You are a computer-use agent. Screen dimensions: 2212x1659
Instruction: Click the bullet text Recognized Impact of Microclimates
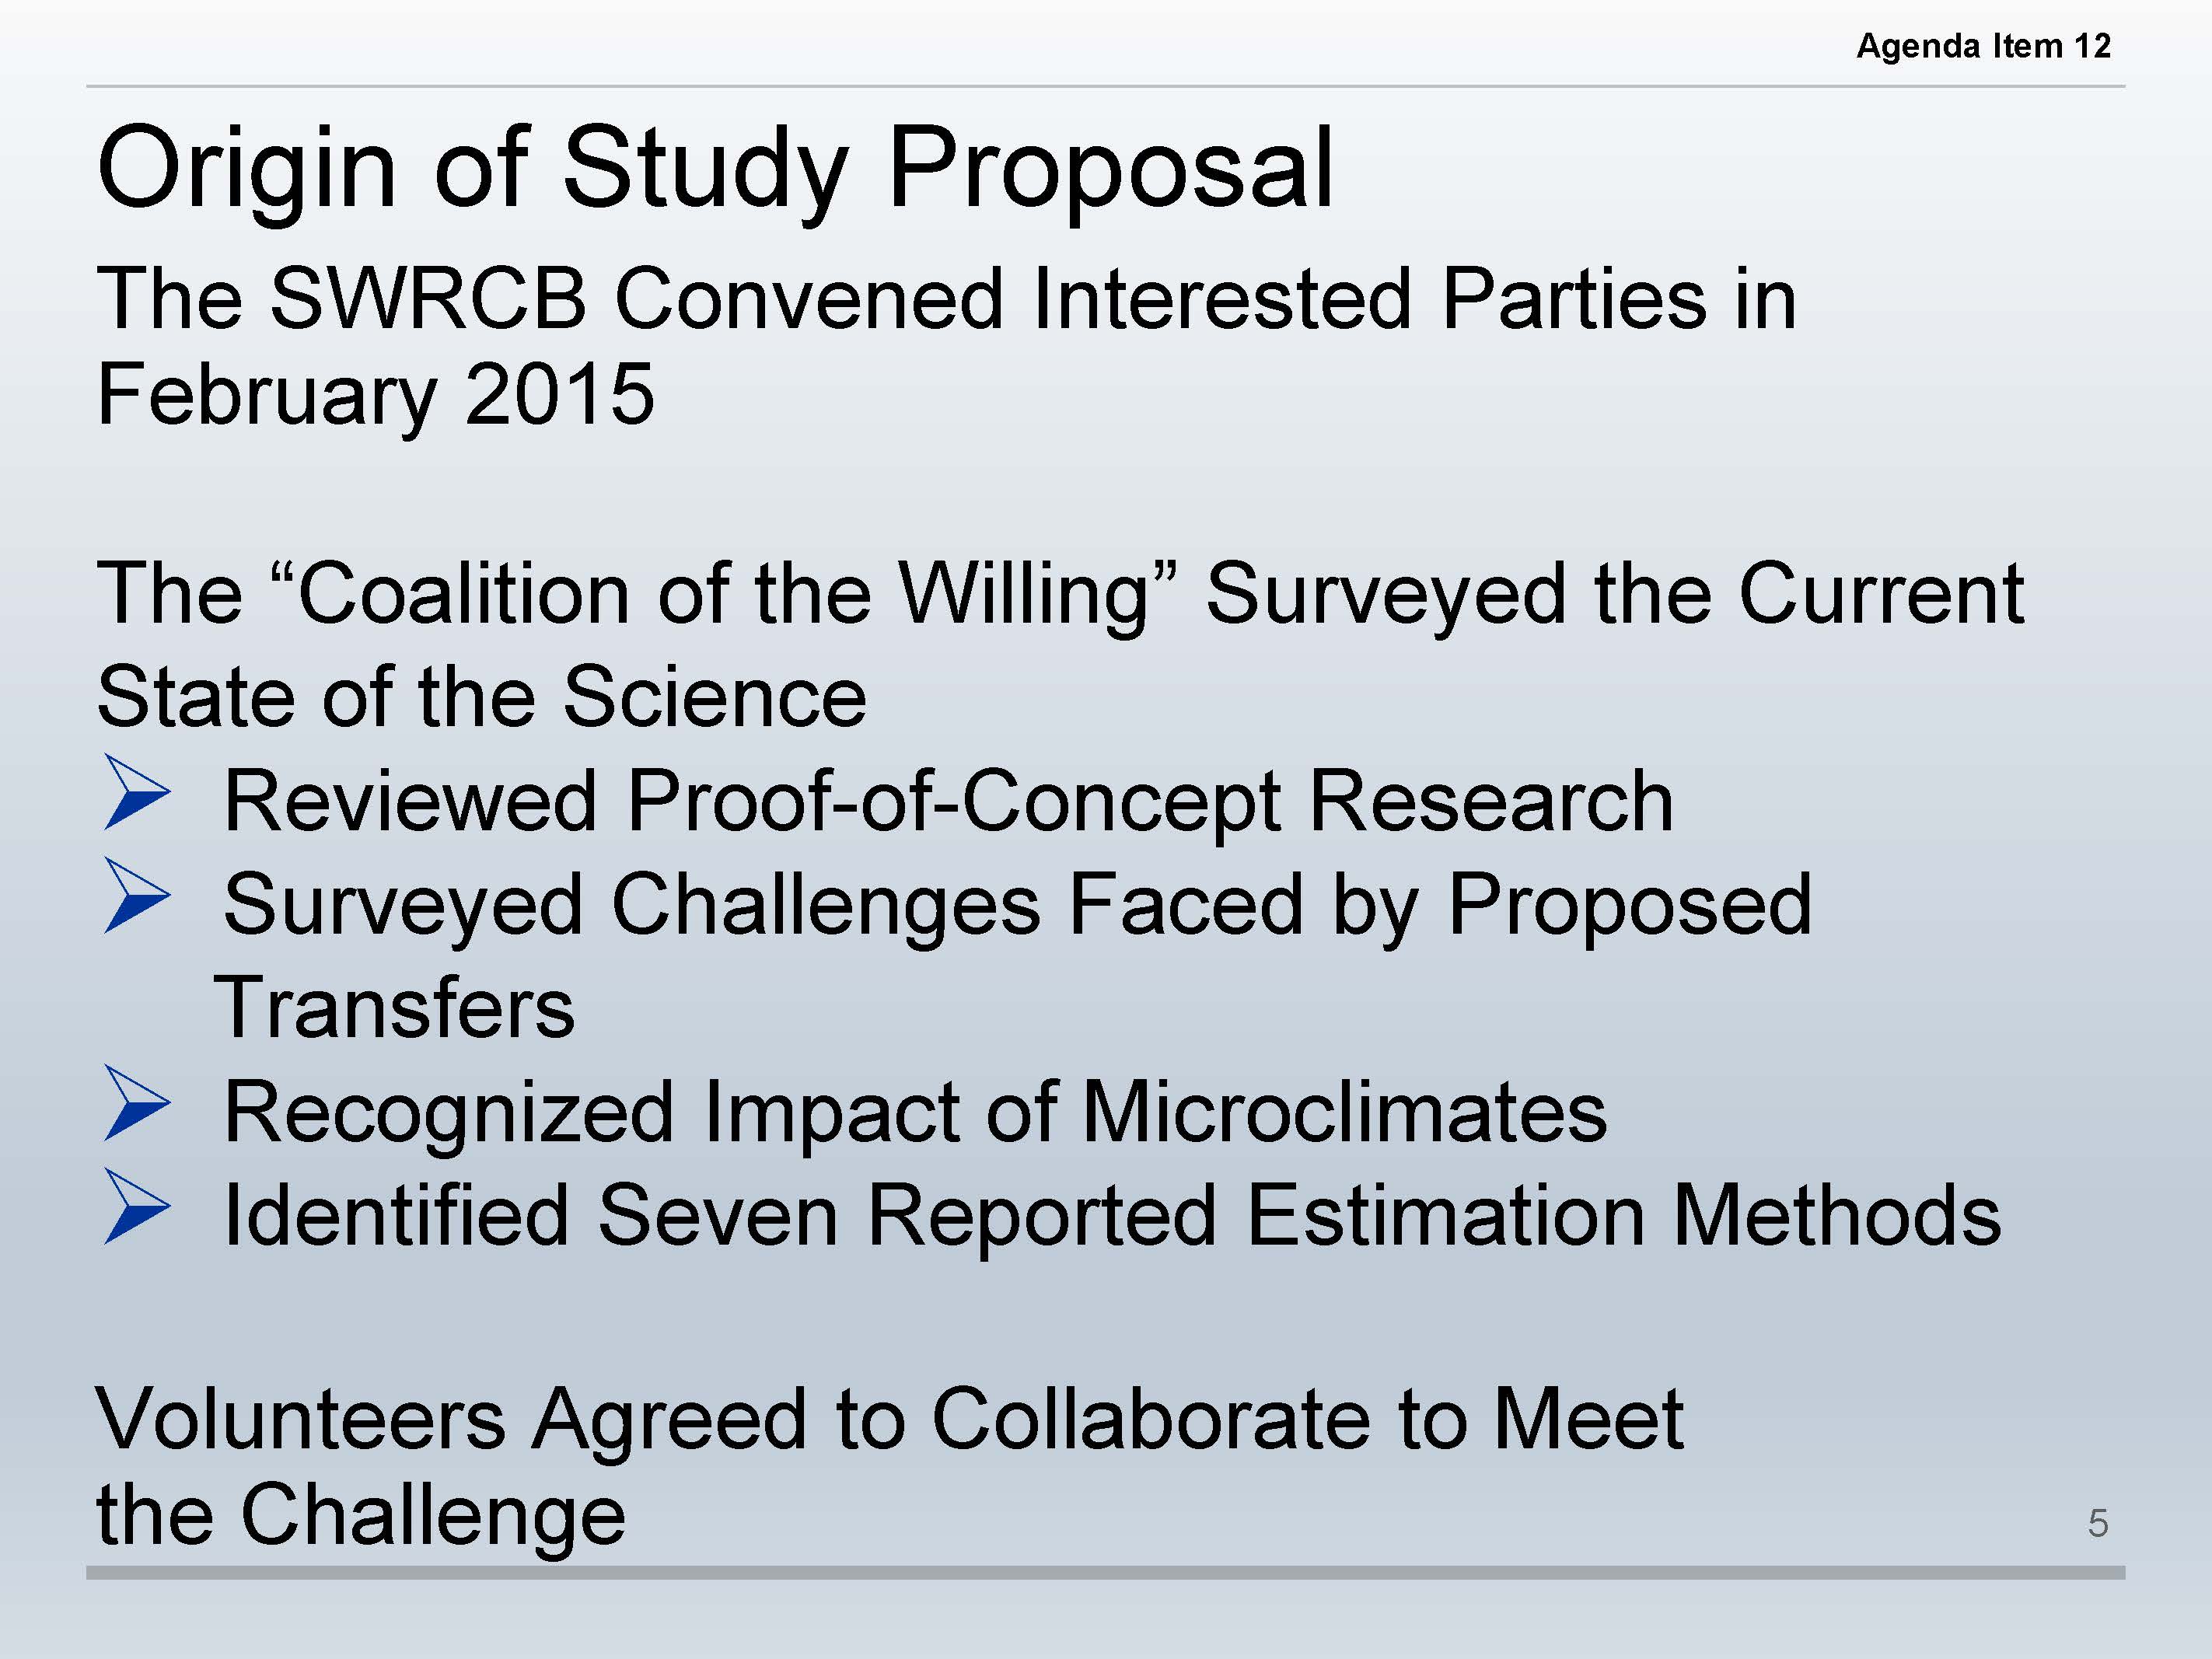click(915, 1113)
